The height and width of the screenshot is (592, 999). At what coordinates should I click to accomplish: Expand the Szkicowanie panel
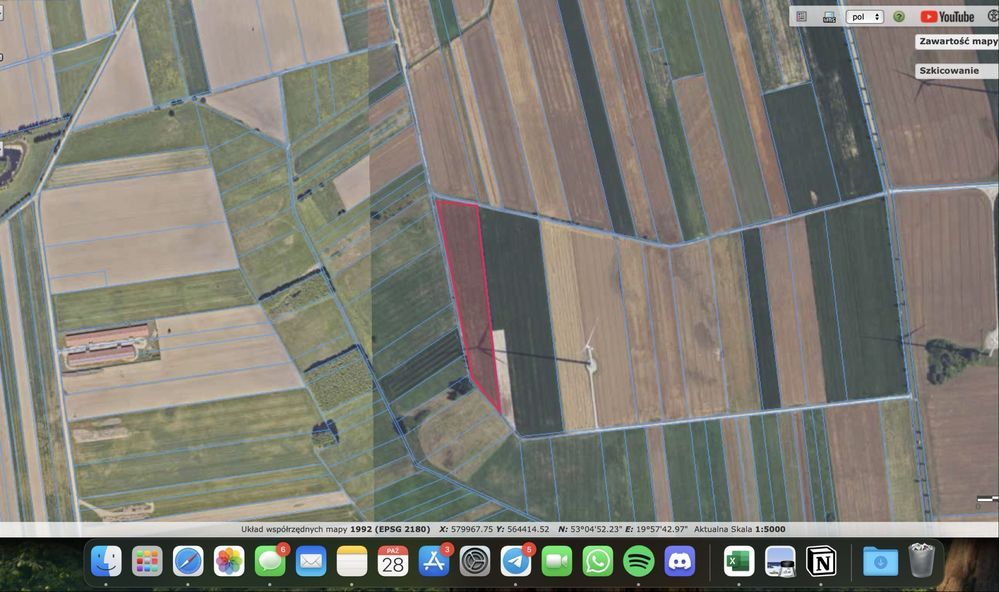coord(957,72)
